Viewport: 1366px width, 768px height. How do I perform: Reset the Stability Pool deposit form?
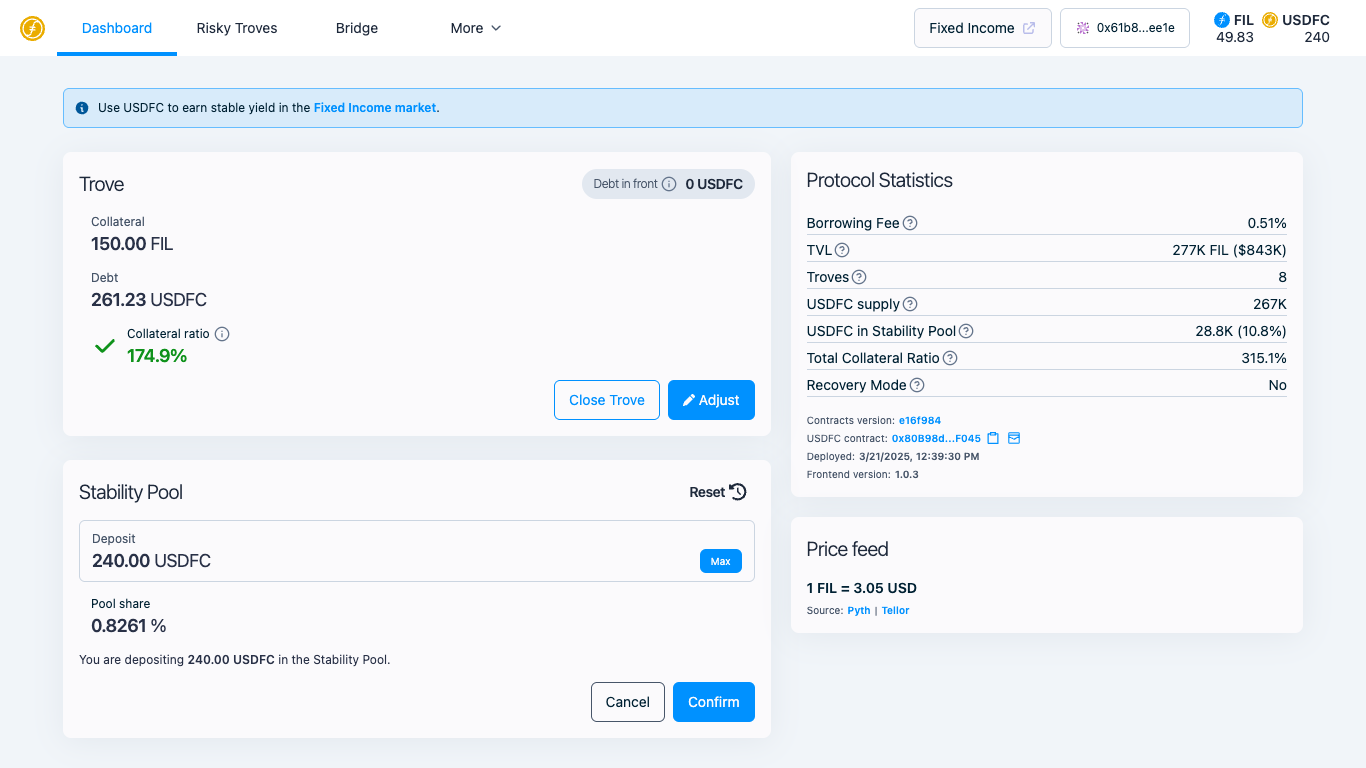(718, 492)
